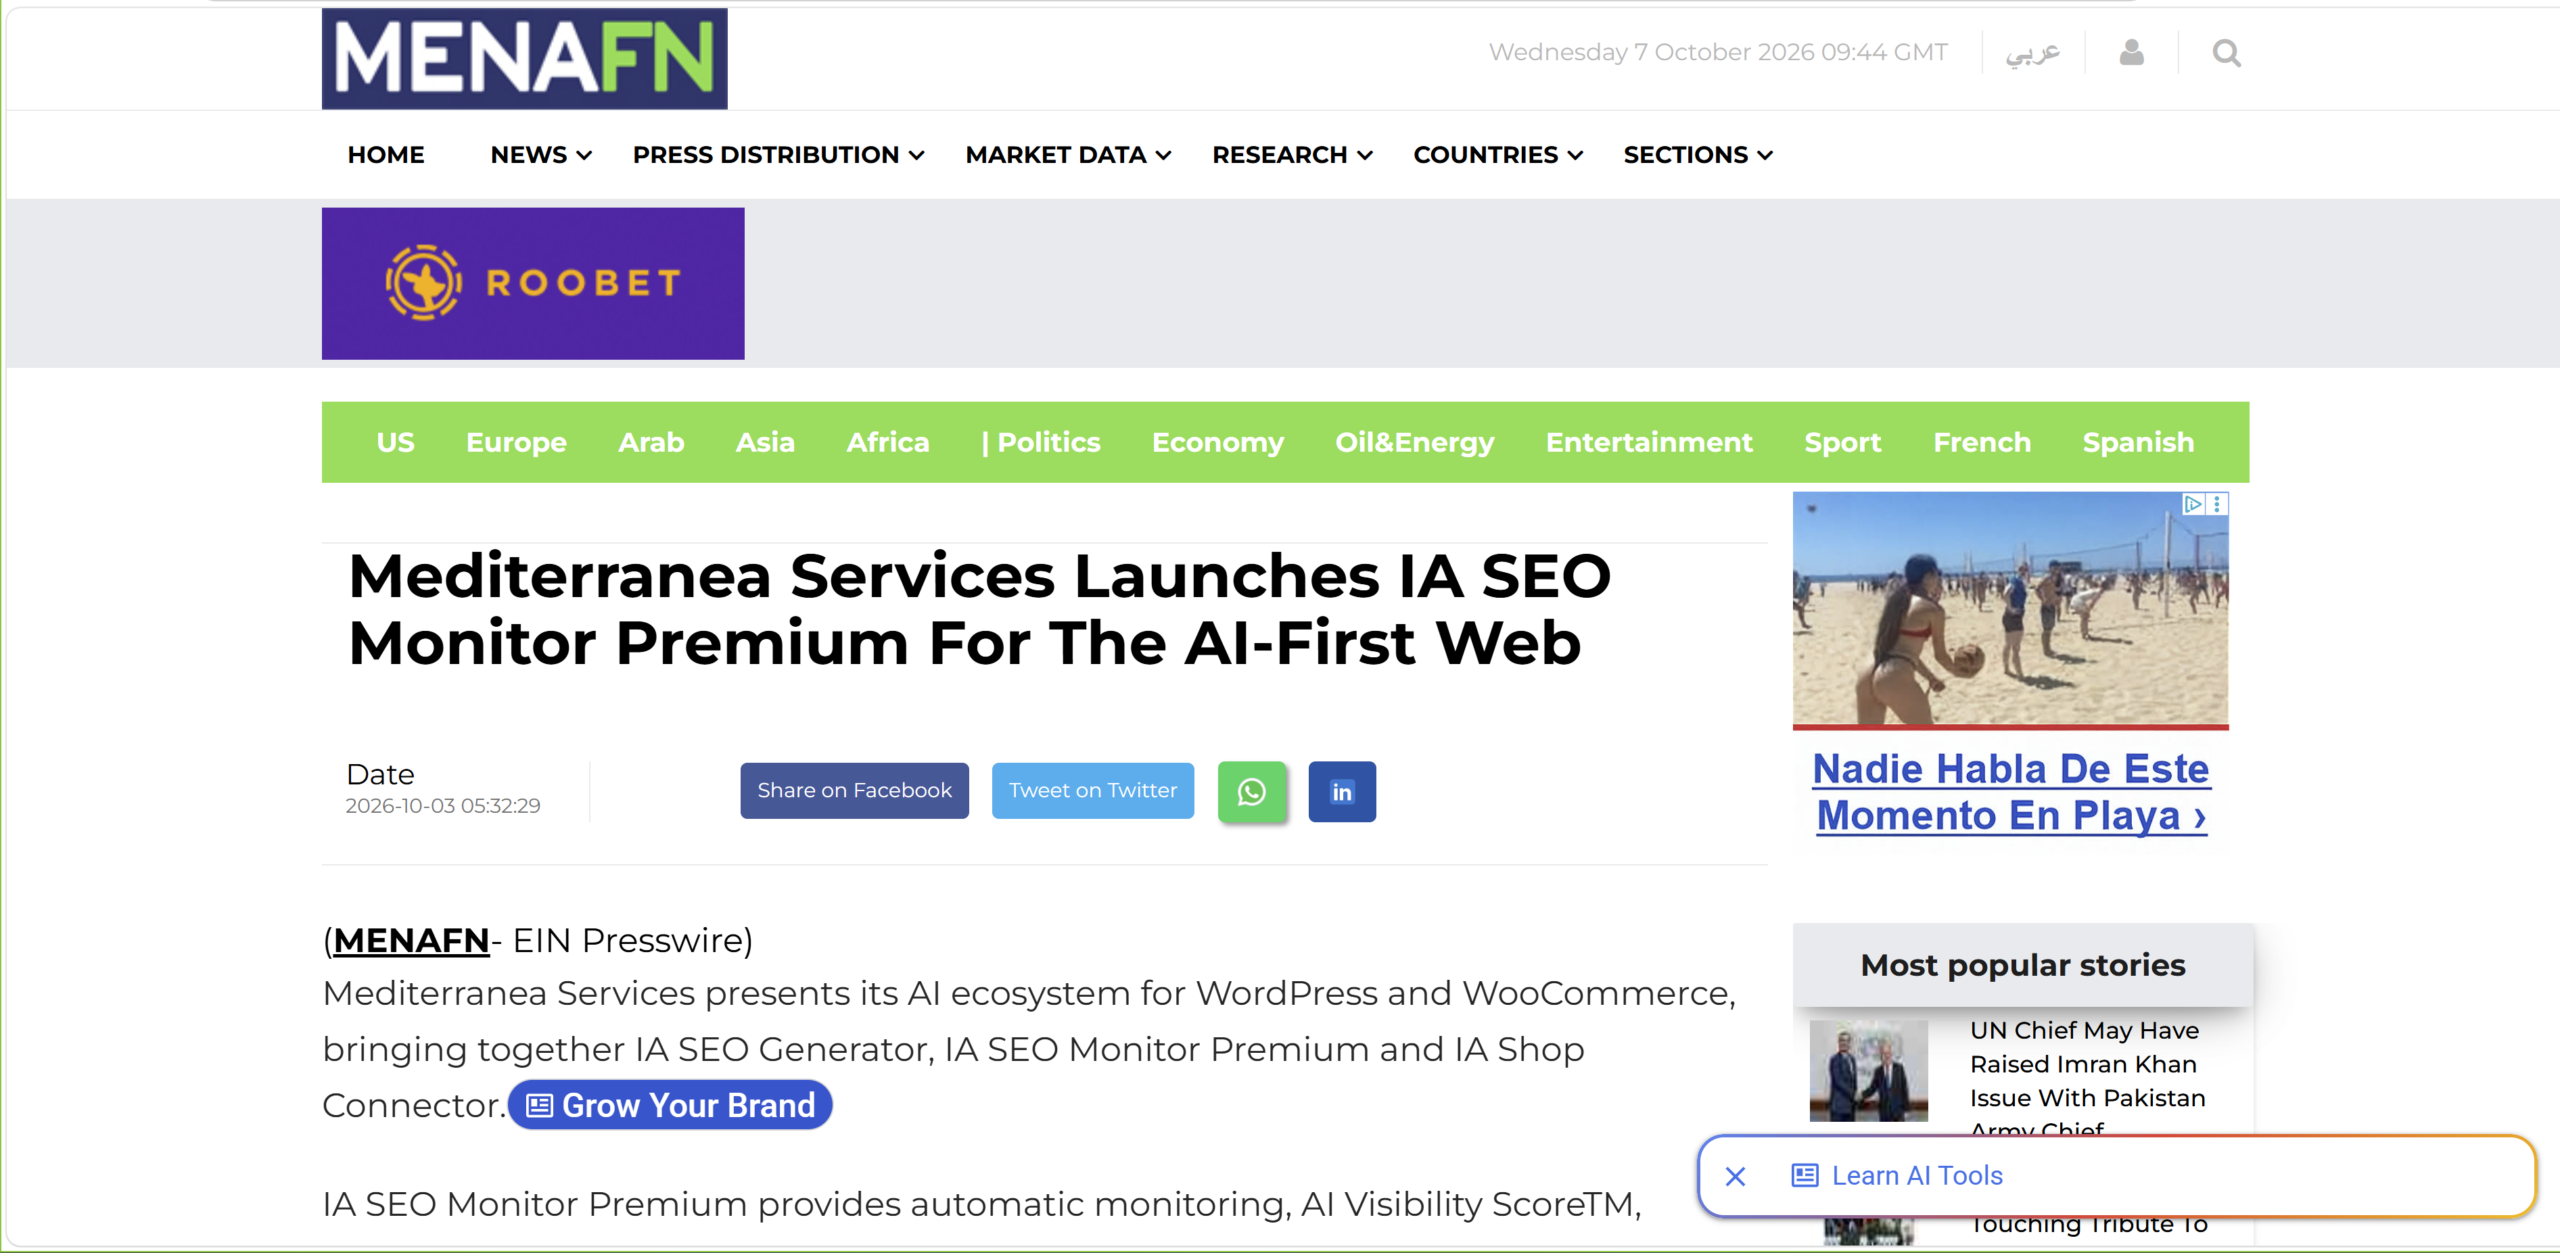
Task: Open ad options three-dot icon
Action: point(2217,504)
